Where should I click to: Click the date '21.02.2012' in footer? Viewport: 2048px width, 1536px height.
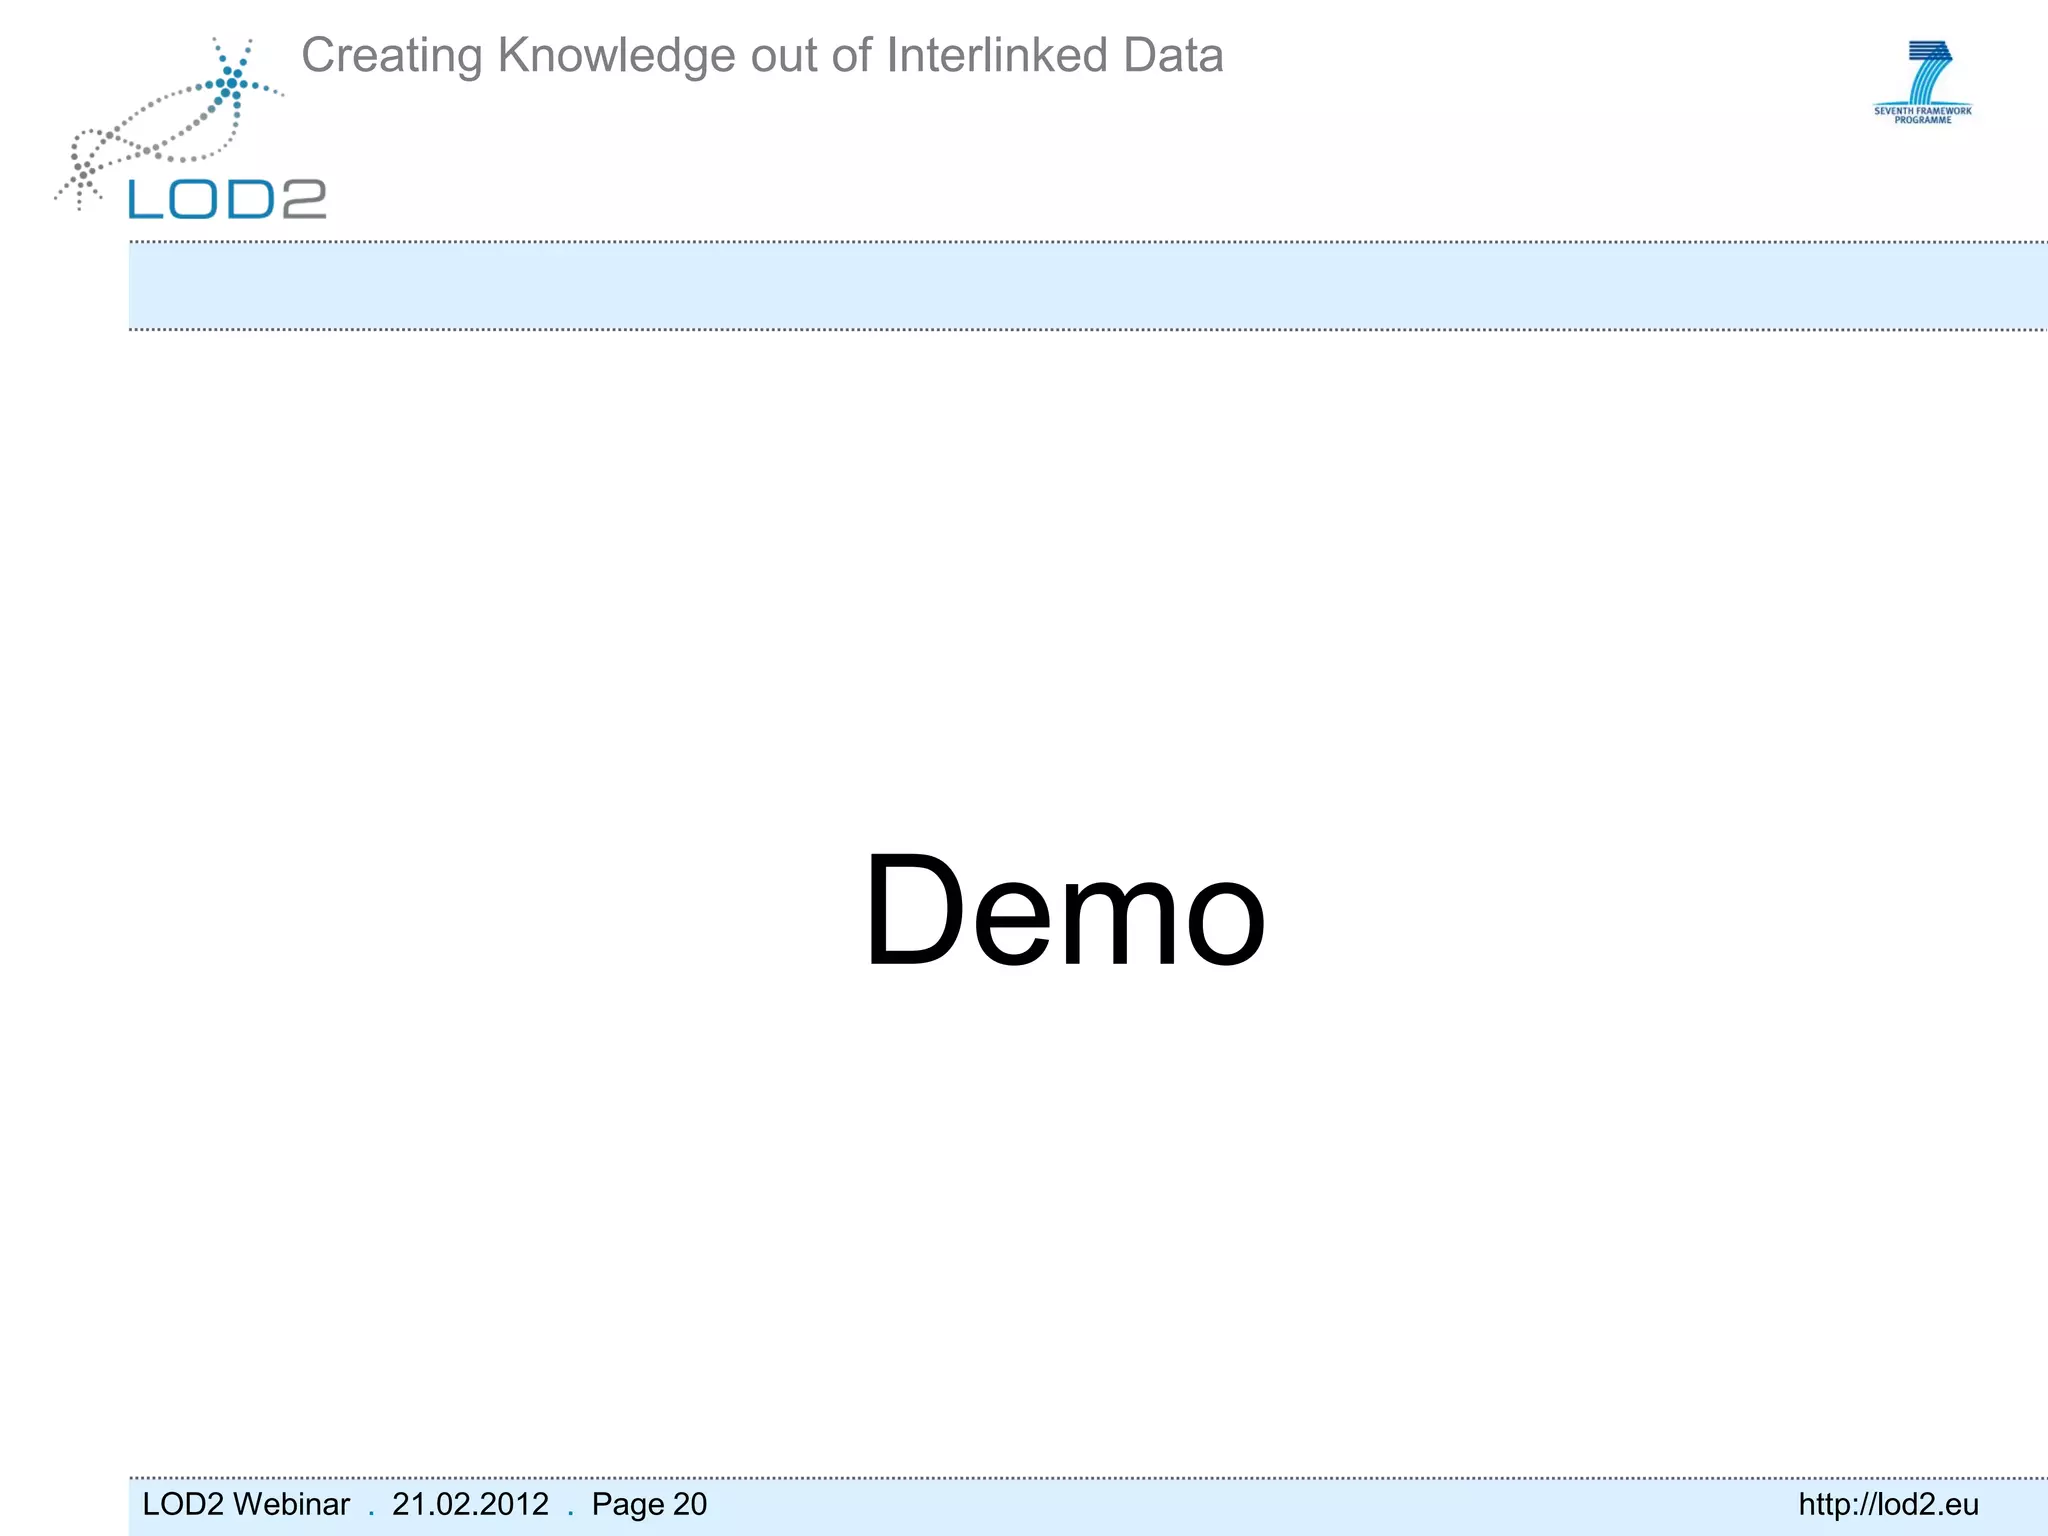[x=470, y=1504]
